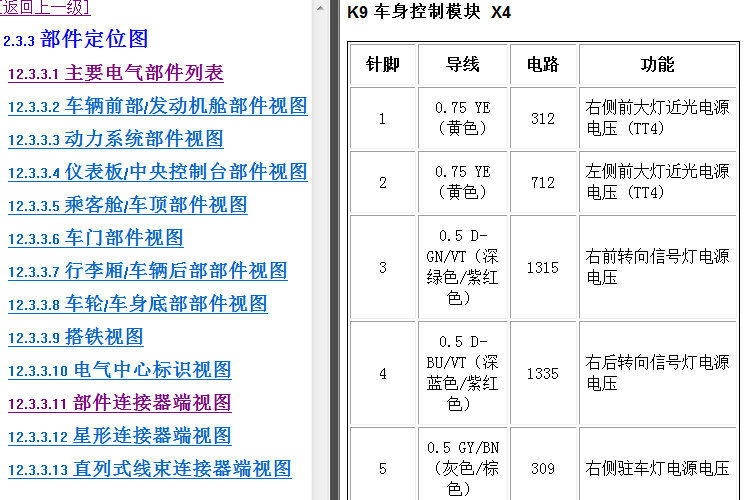This screenshot has width=752, height=500.
Task: Open 12.3.3.6 车门部件视图 link
Action: click(95, 239)
